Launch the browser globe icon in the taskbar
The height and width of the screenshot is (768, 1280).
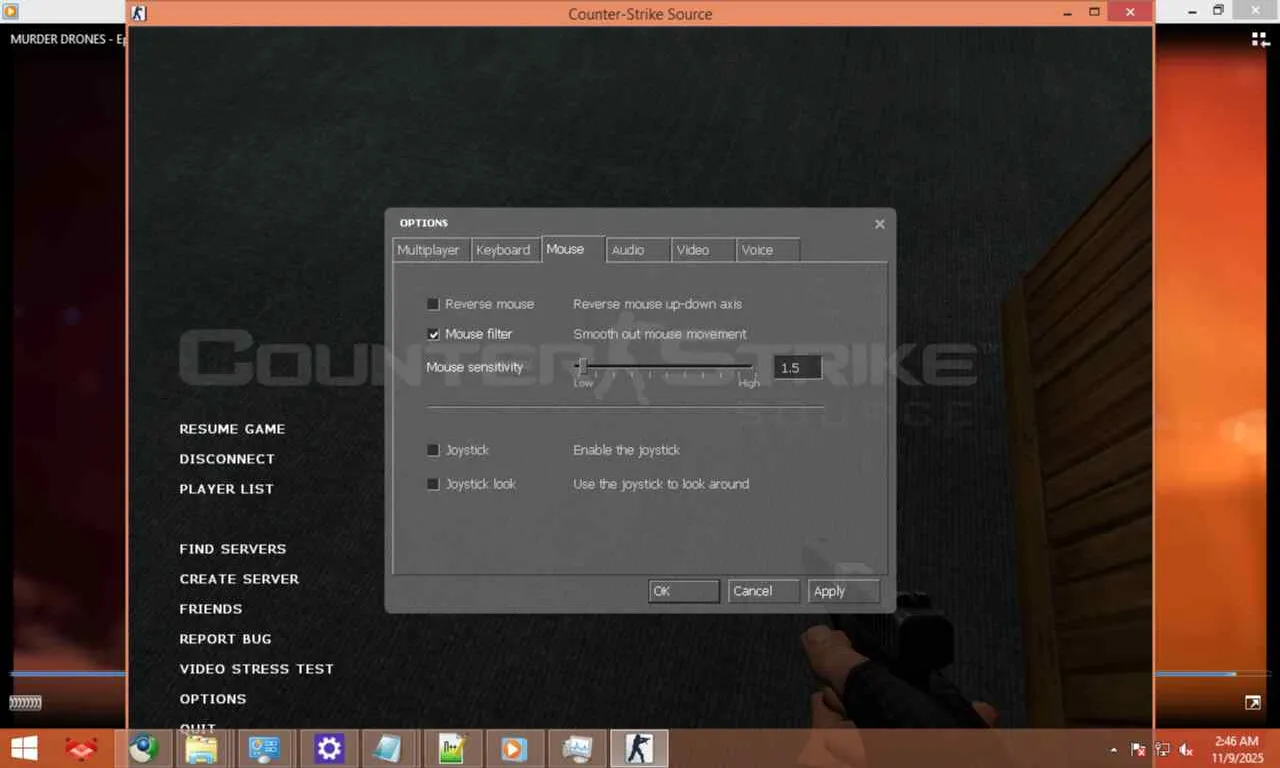pyautogui.click(x=143, y=748)
